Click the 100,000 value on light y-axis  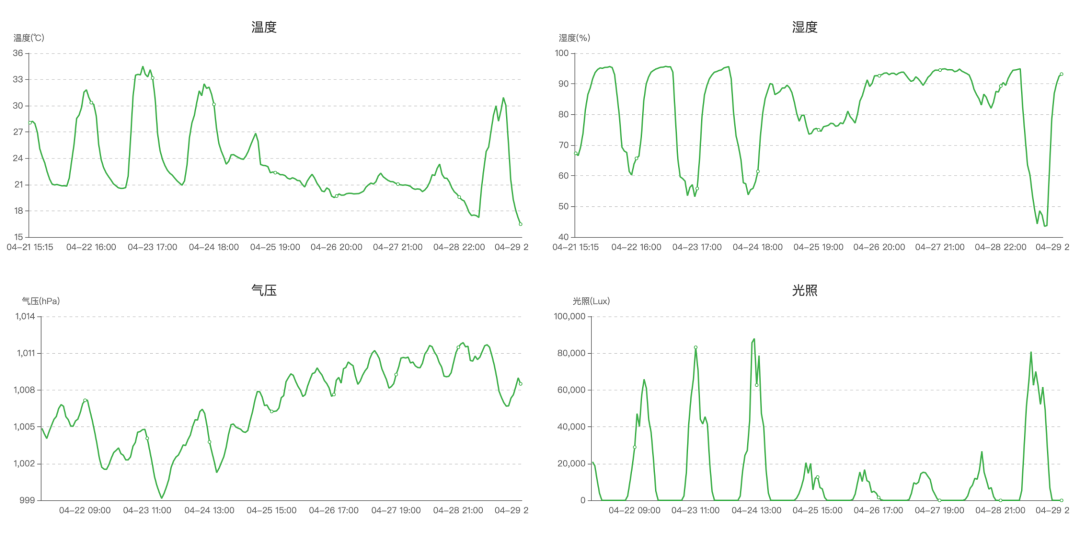[567, 317]
